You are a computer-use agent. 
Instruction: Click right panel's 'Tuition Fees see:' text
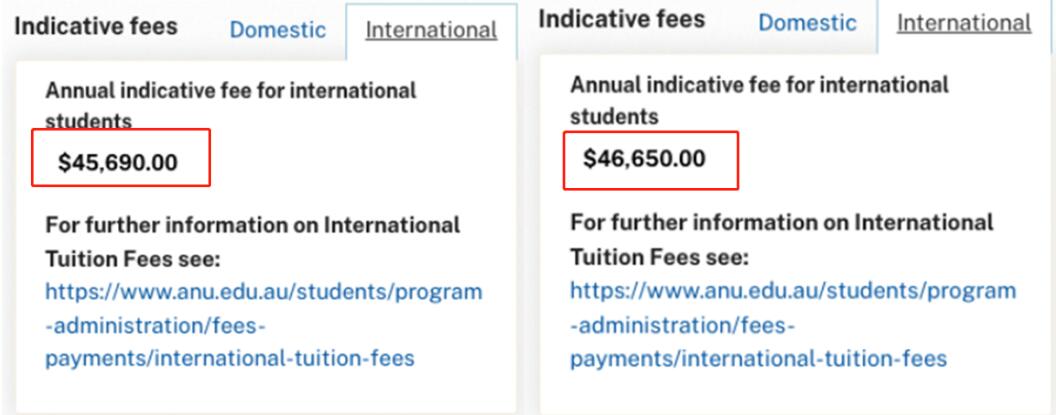pos(658,257)
